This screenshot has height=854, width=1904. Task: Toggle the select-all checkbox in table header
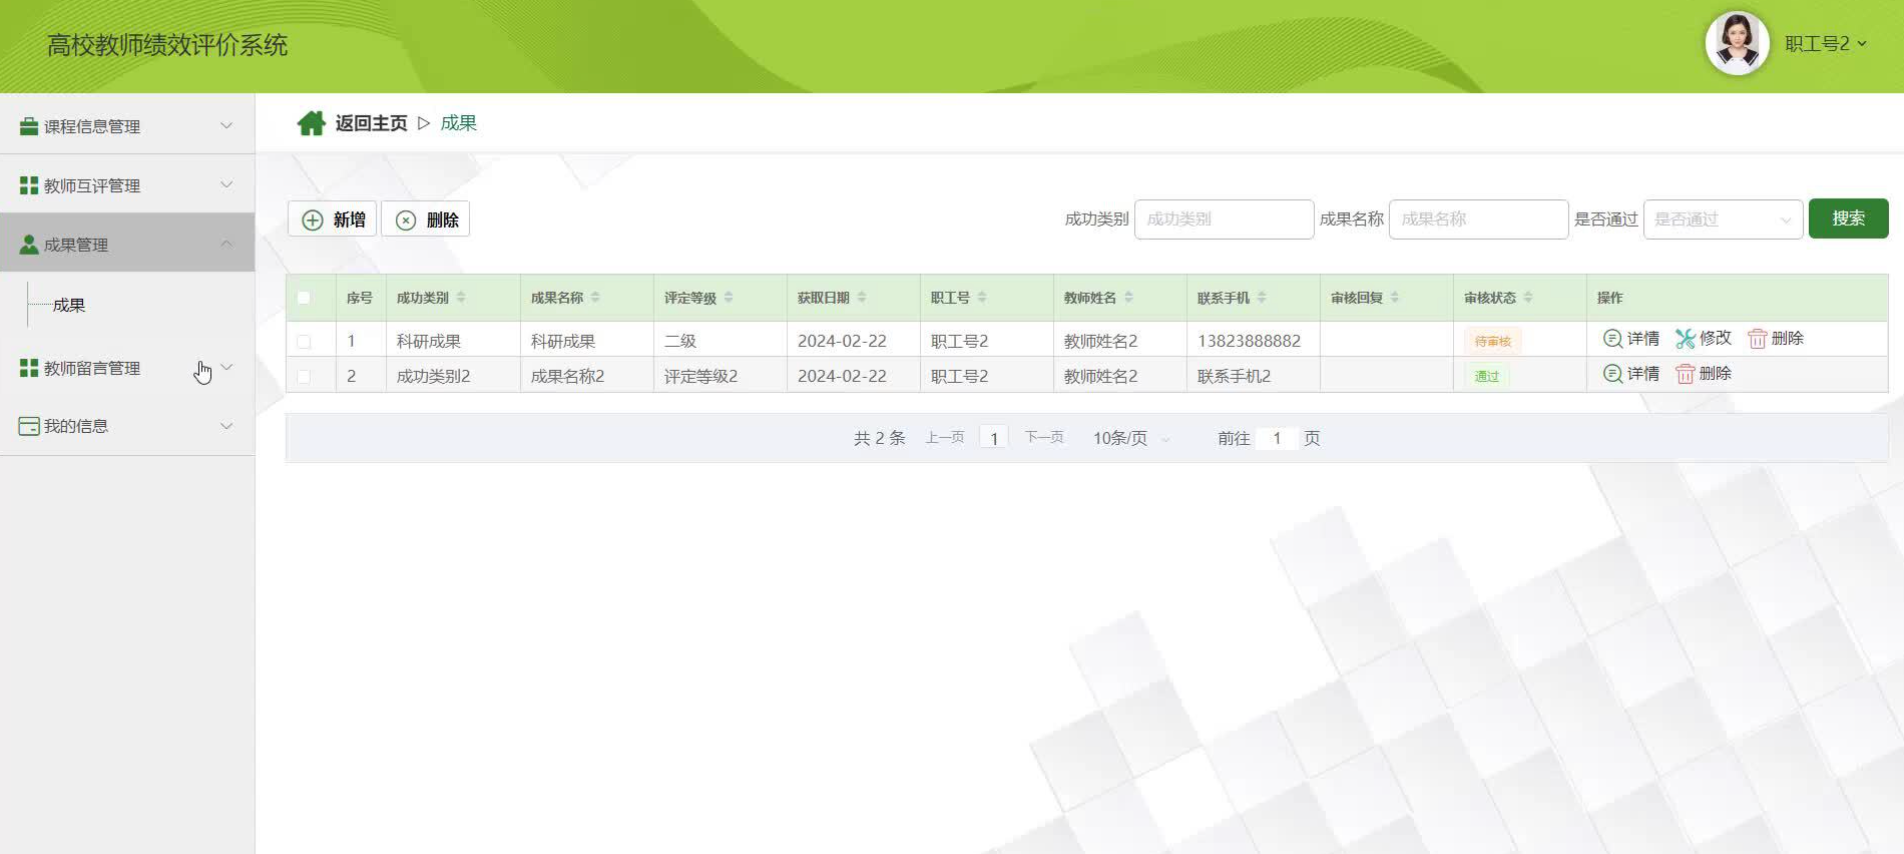coord(304,297)
